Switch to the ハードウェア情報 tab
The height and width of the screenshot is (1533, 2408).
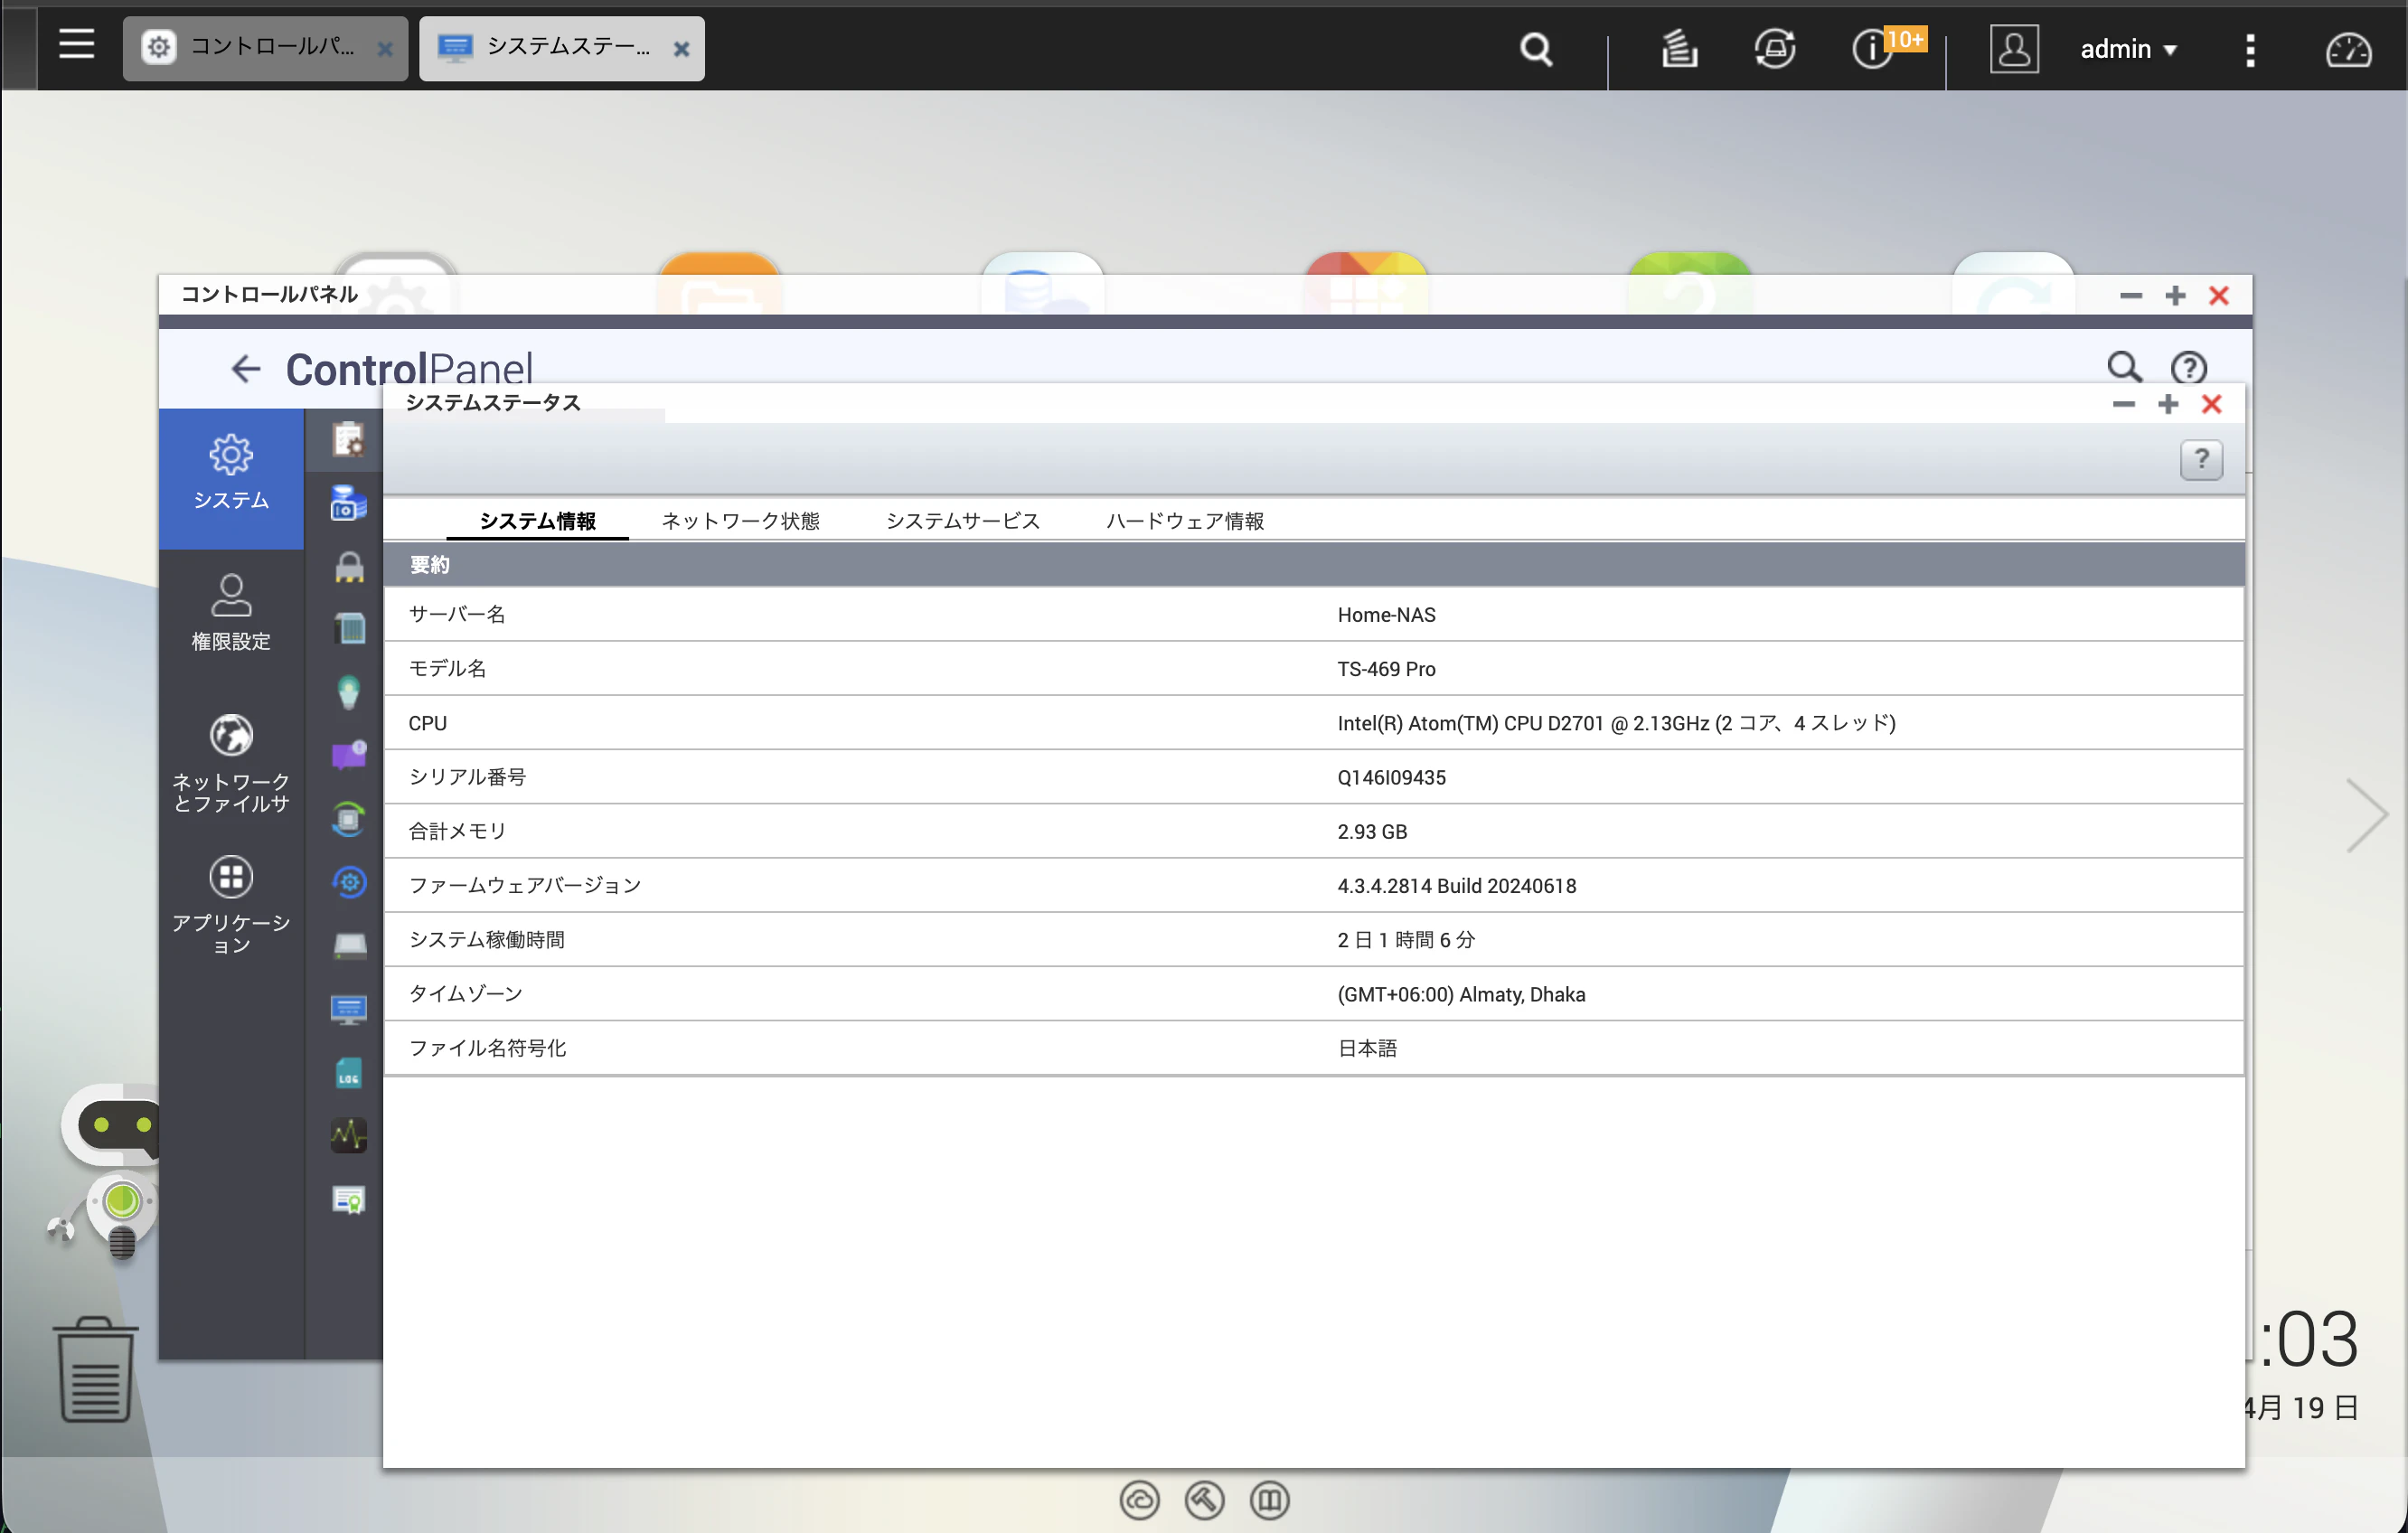pos(1184,521)
